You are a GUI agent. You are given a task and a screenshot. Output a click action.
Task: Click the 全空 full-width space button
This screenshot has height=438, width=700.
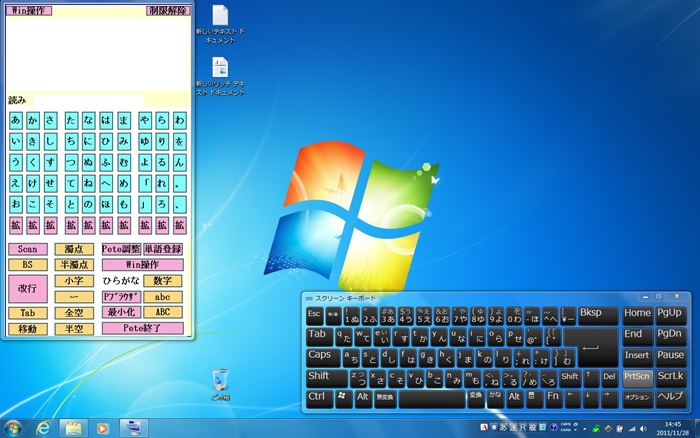[x=75, y=313]
